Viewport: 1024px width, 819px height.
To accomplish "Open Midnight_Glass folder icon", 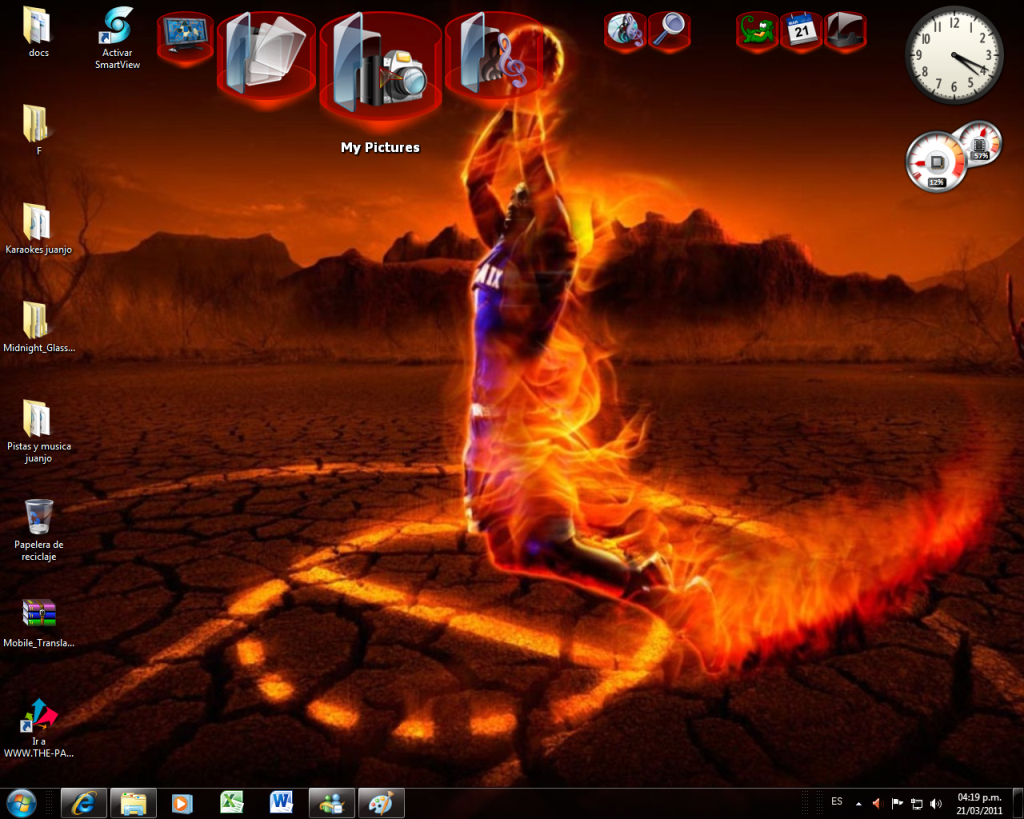I will (x=38, y=327).
